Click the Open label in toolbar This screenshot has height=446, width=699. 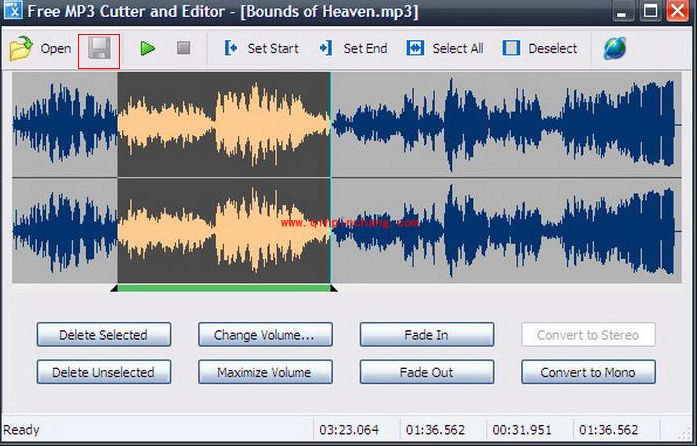click(56, 48)
